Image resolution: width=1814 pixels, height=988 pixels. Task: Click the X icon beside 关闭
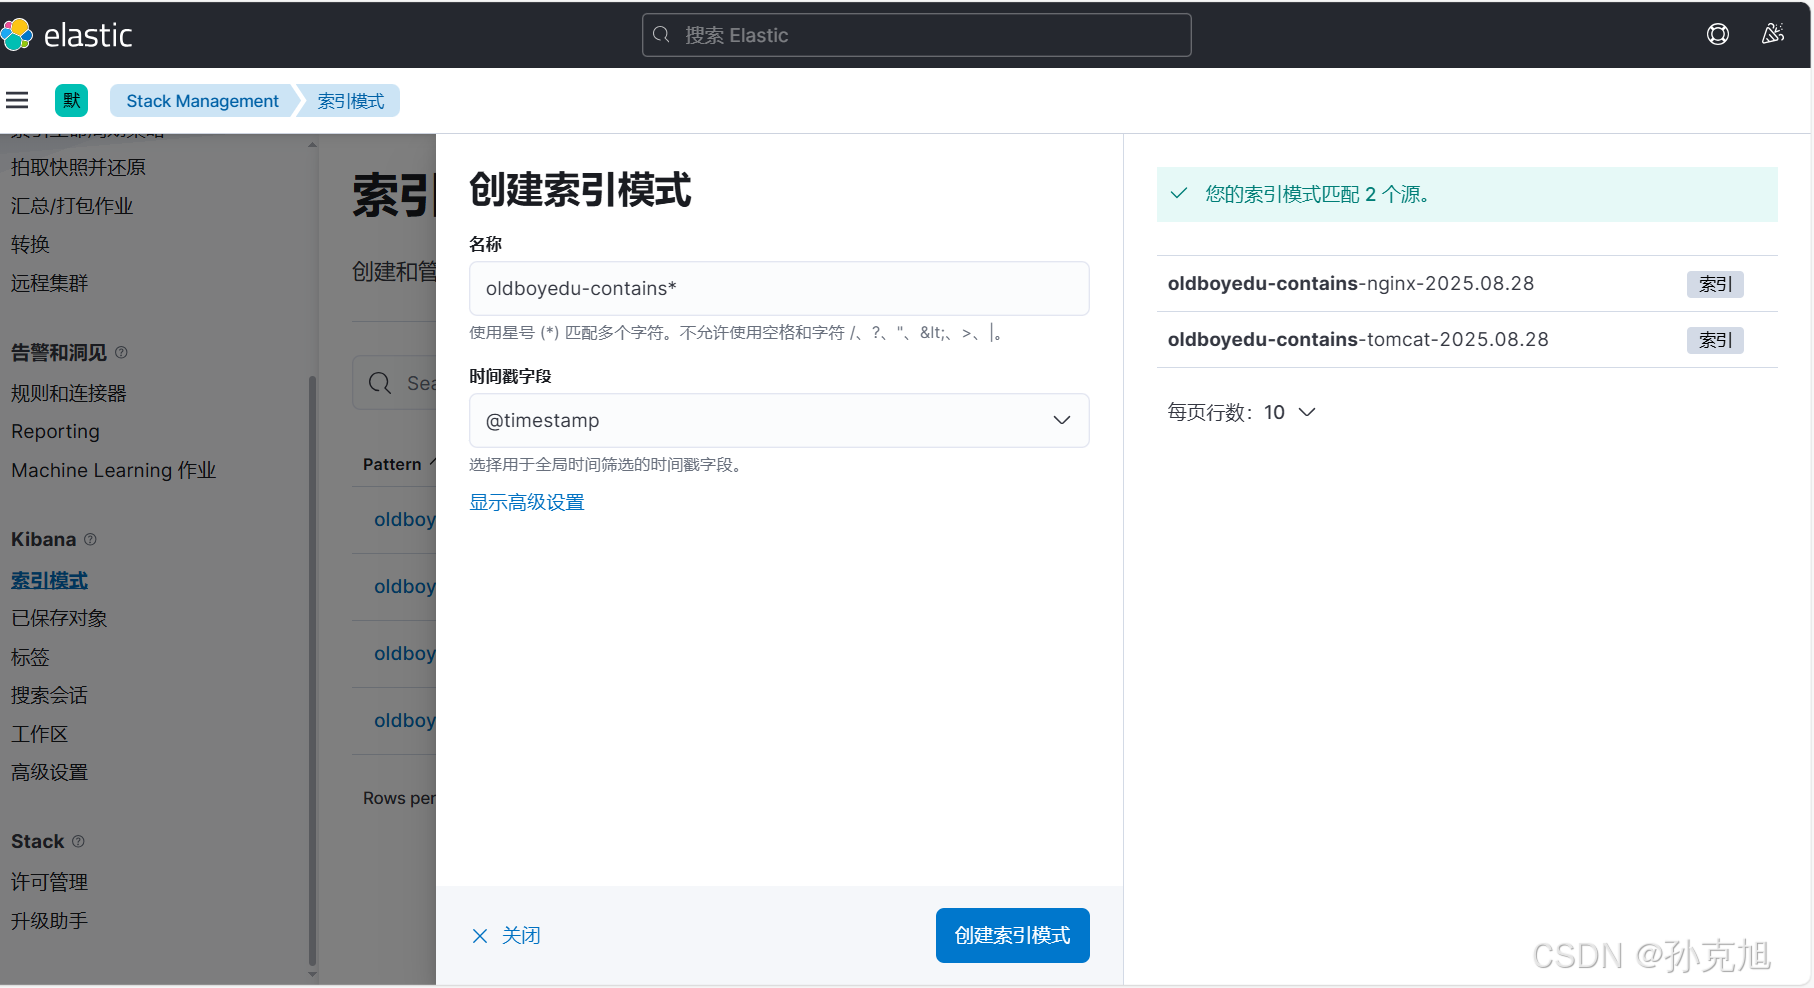(x=480, y=936)
